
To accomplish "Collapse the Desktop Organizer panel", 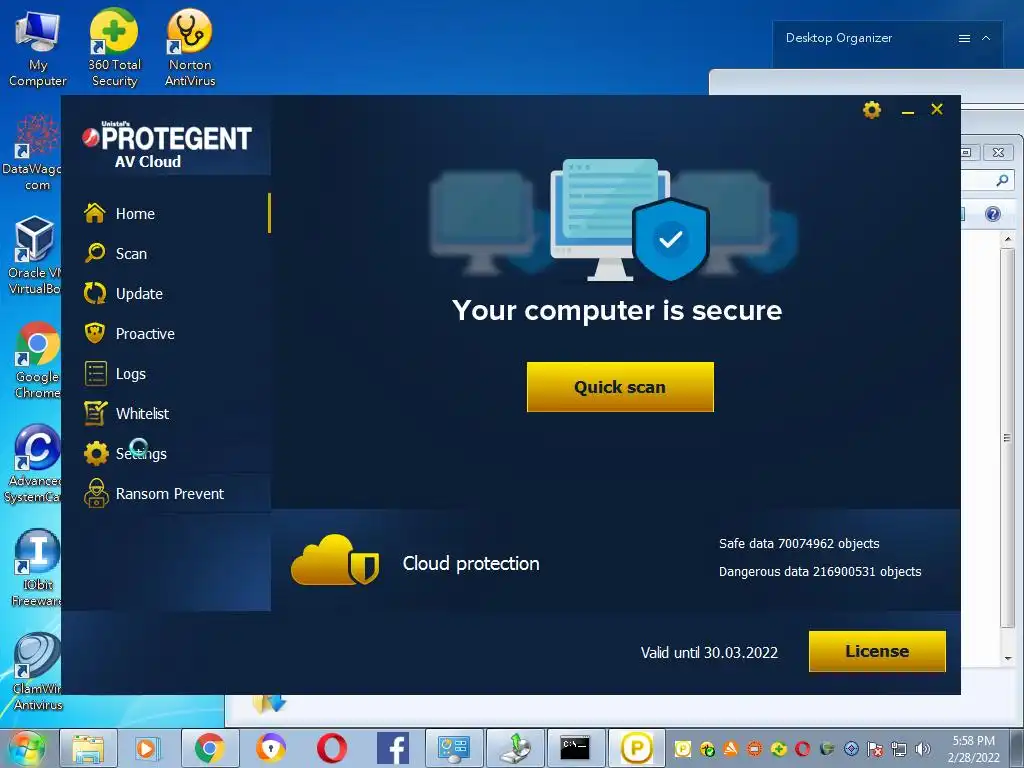I will (x=986, y=39).
